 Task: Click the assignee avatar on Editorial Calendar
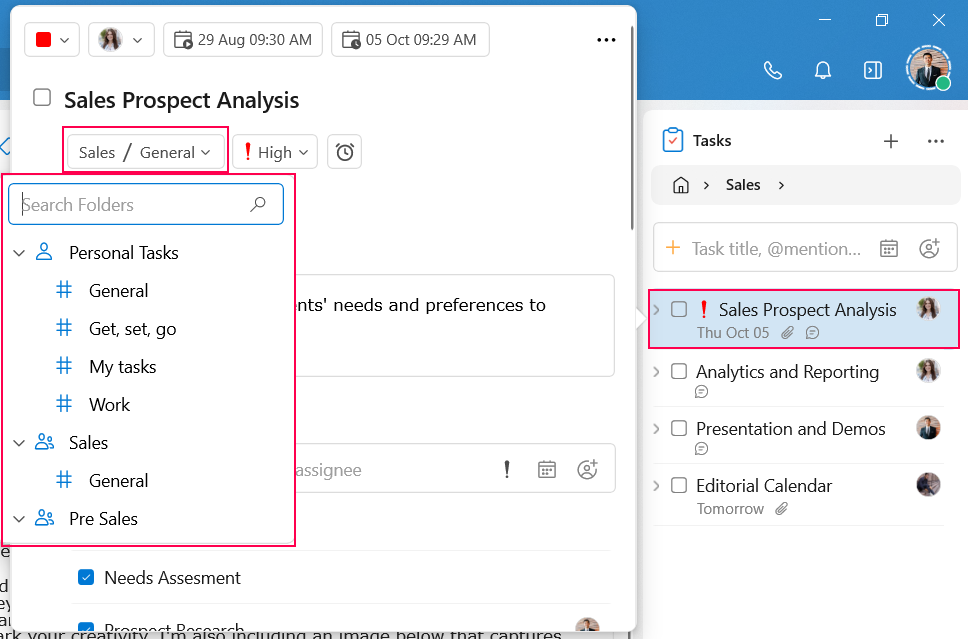(x=928, y=485)
